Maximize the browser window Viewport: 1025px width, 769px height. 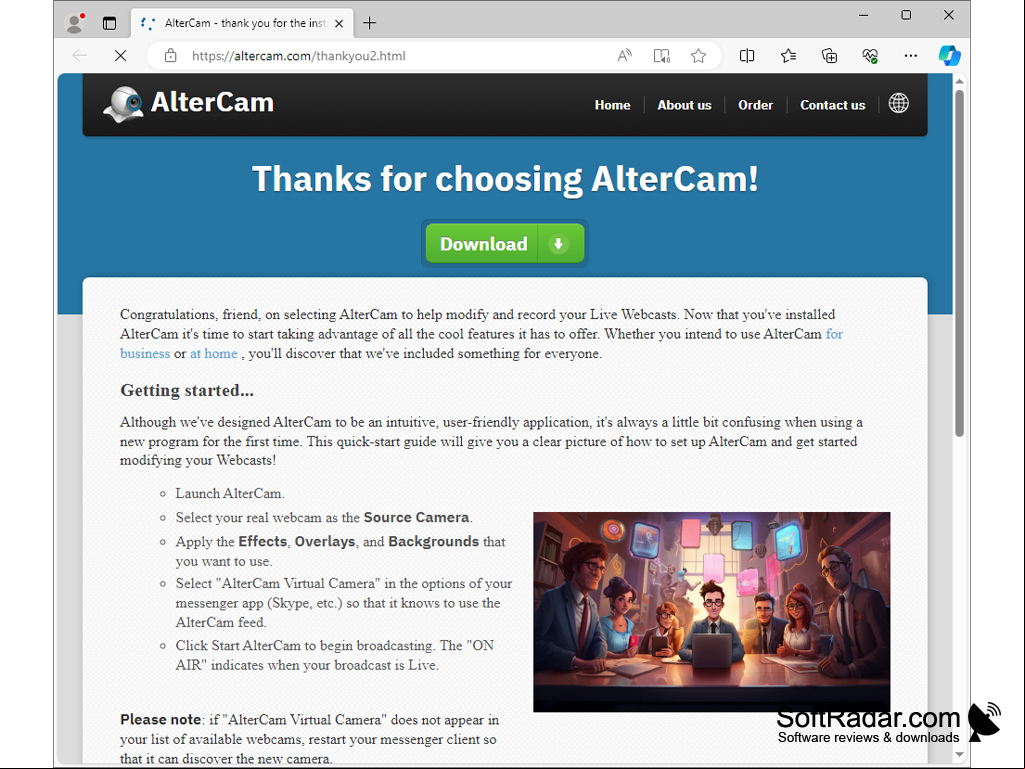tap(906, 15)
